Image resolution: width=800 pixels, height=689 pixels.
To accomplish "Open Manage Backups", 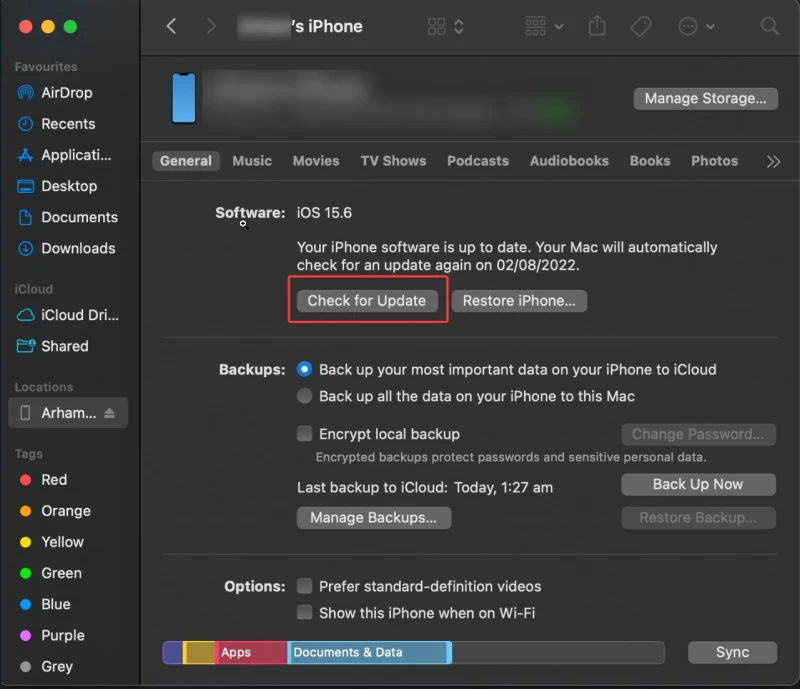I will pyautogui.click(x=373, y=518).
